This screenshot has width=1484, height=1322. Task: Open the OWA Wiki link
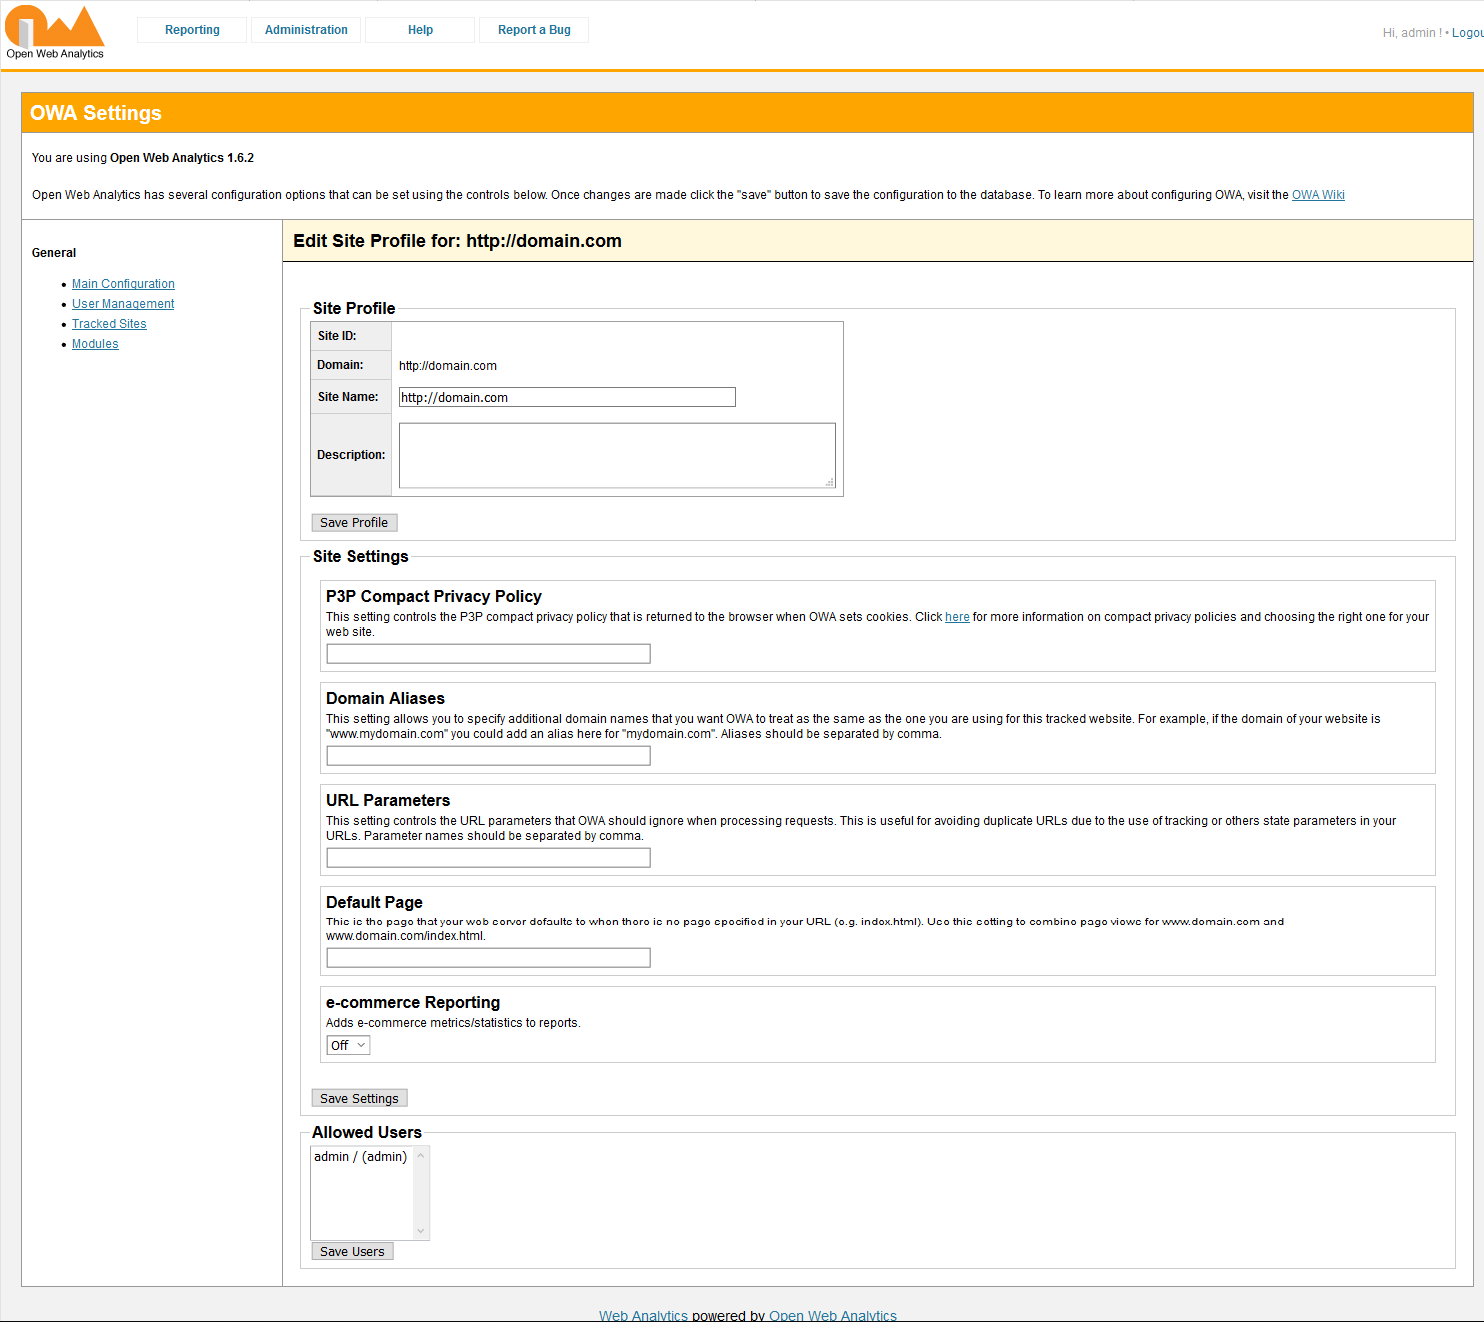[x=1317, y=195]
